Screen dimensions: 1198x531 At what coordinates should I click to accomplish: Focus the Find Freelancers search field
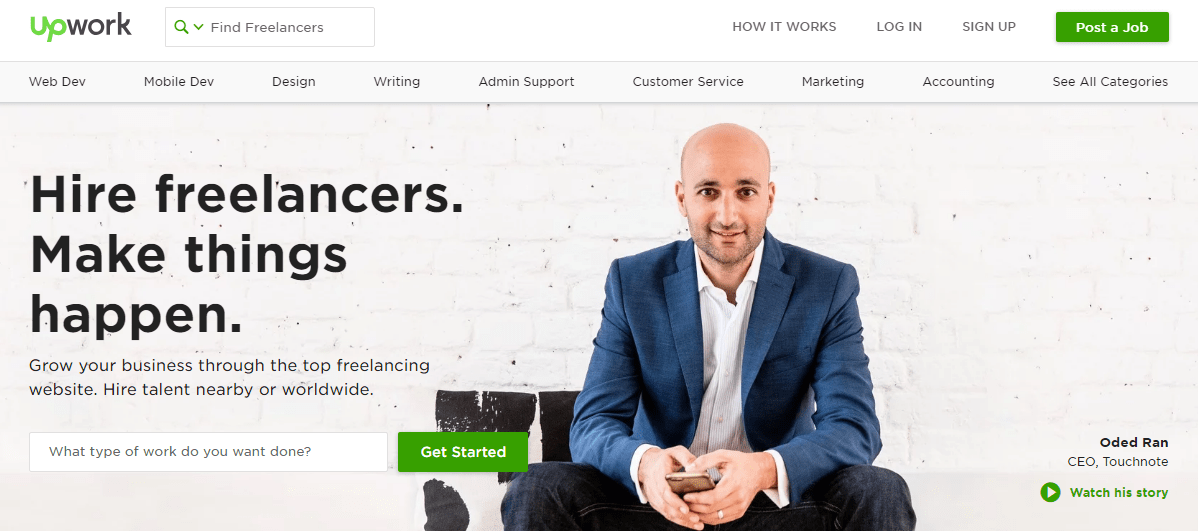[270, 27]
